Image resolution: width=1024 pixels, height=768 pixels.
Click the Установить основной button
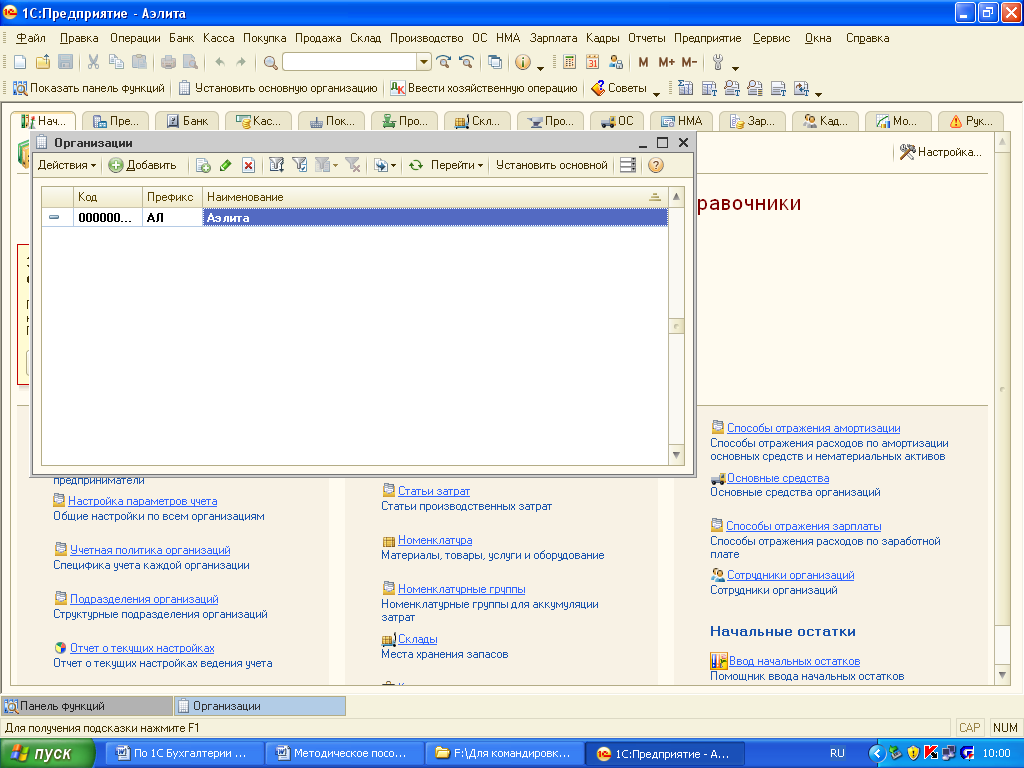click(552, 165)
